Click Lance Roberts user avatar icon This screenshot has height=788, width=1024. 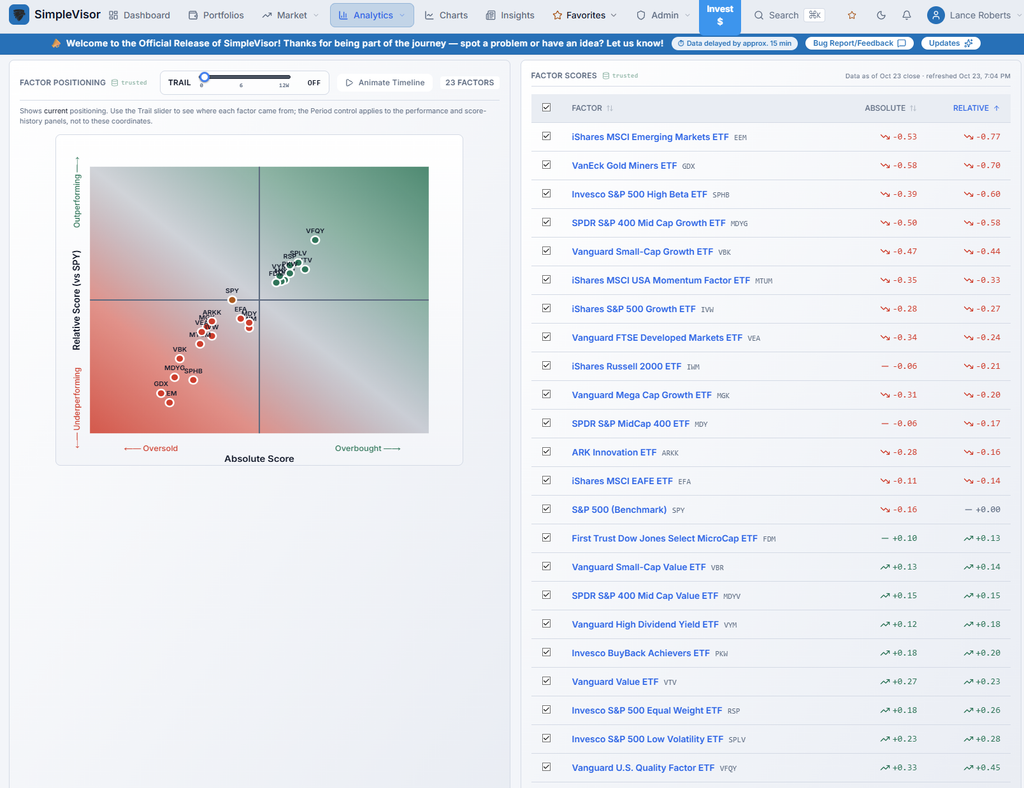(x=936, y=15)
